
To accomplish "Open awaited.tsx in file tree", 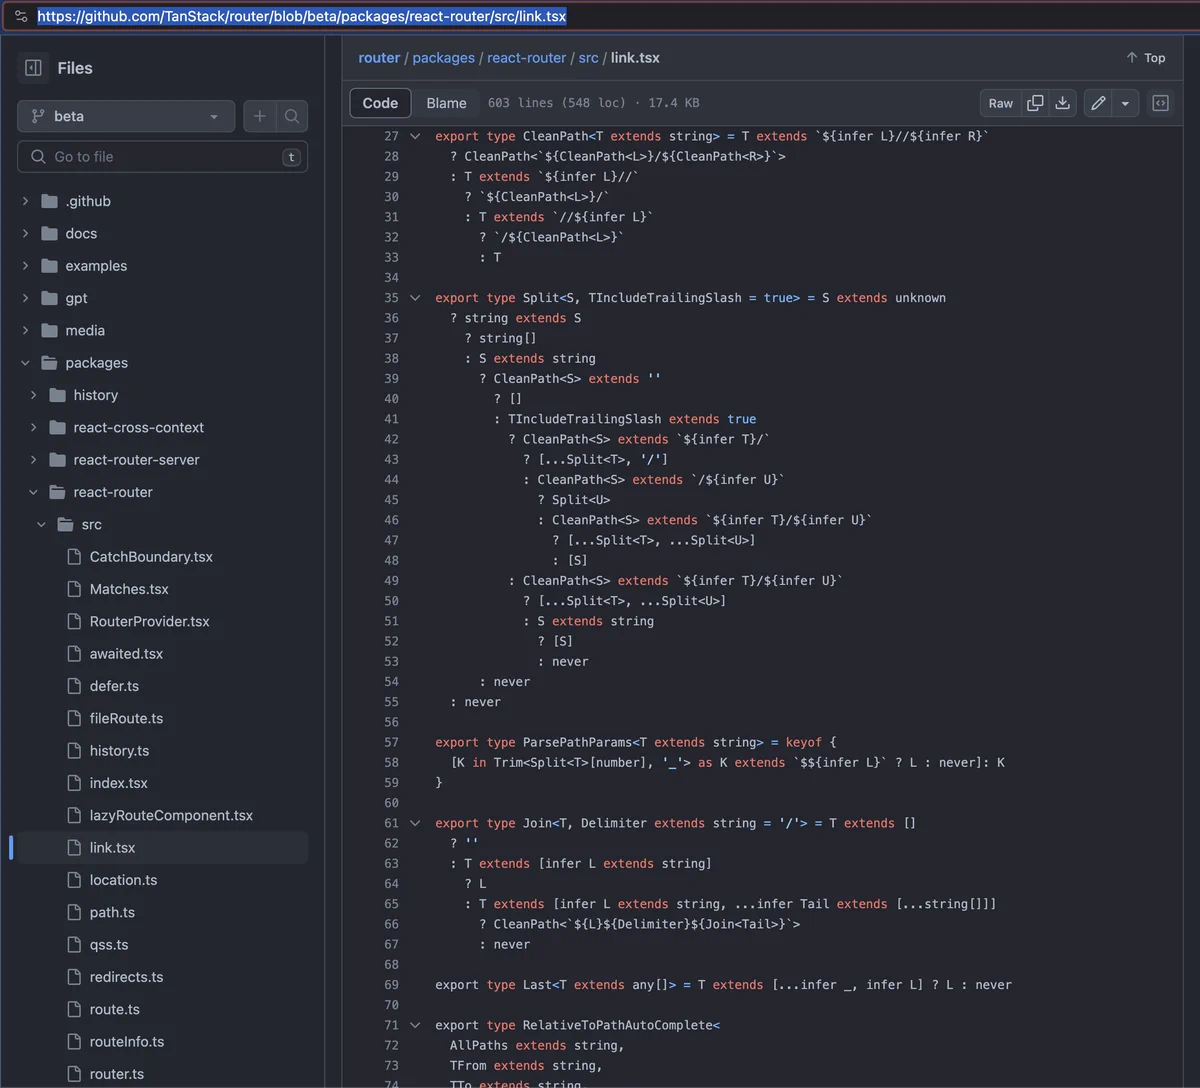I will [126, 654].
